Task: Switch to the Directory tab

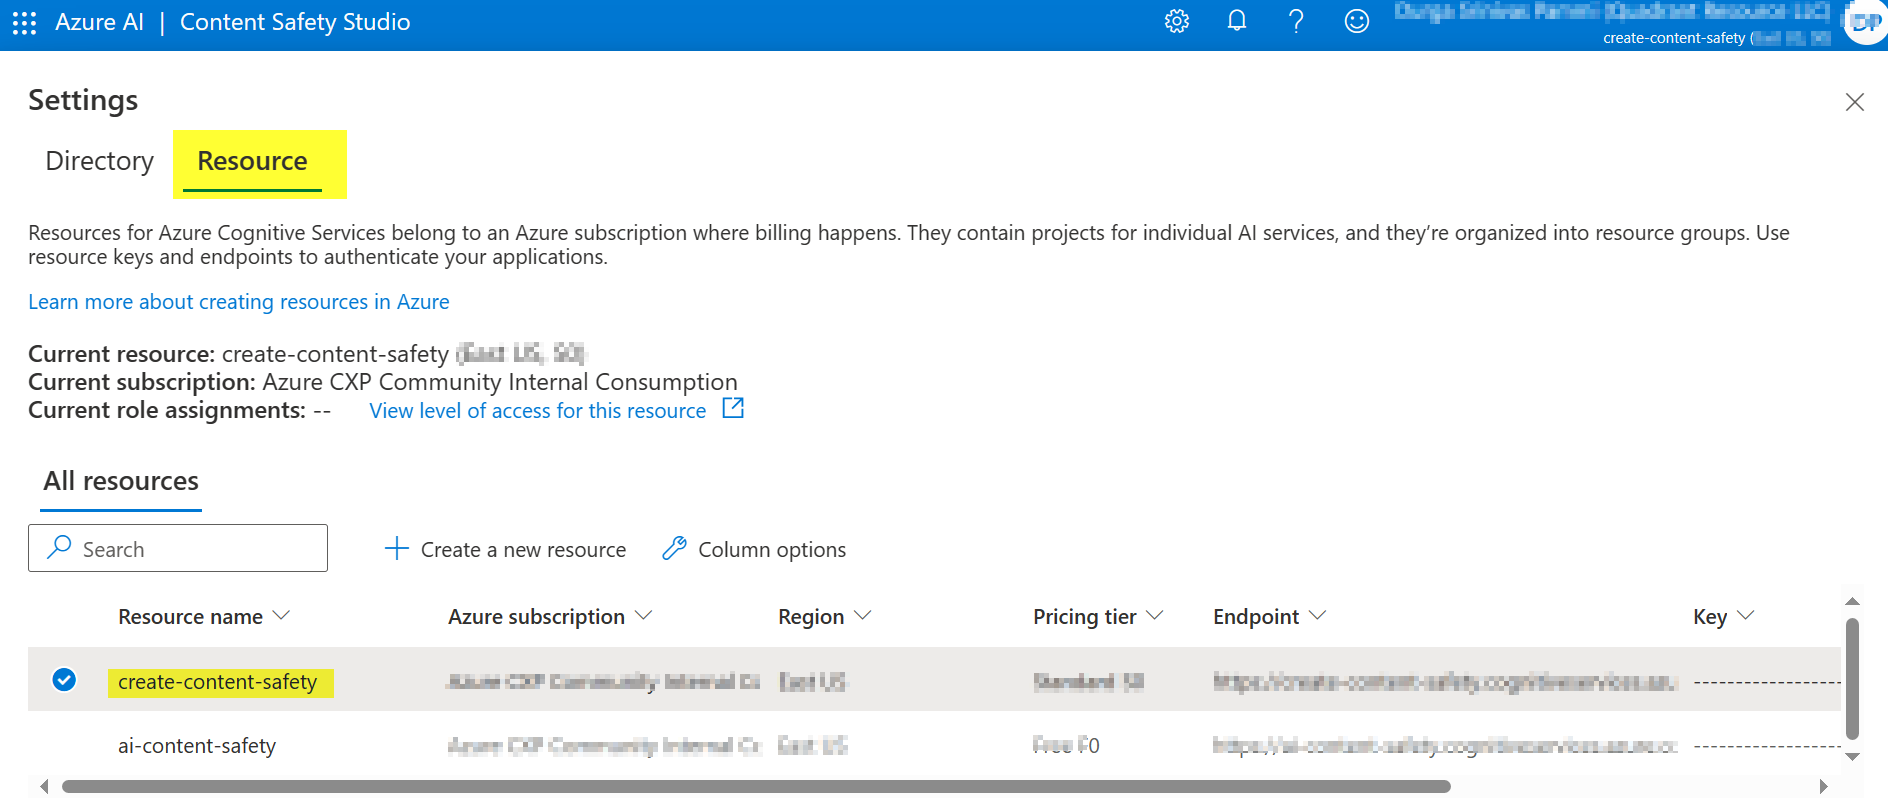Action: (x=100, y=161)
